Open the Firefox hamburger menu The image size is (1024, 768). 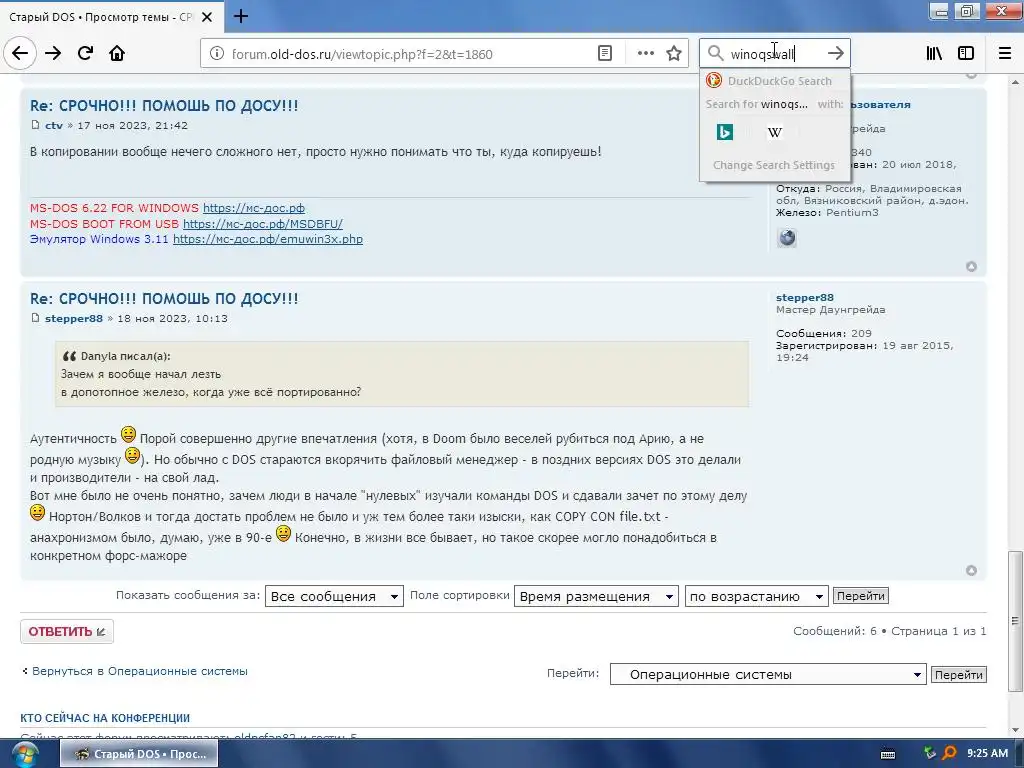[1004, 53]
